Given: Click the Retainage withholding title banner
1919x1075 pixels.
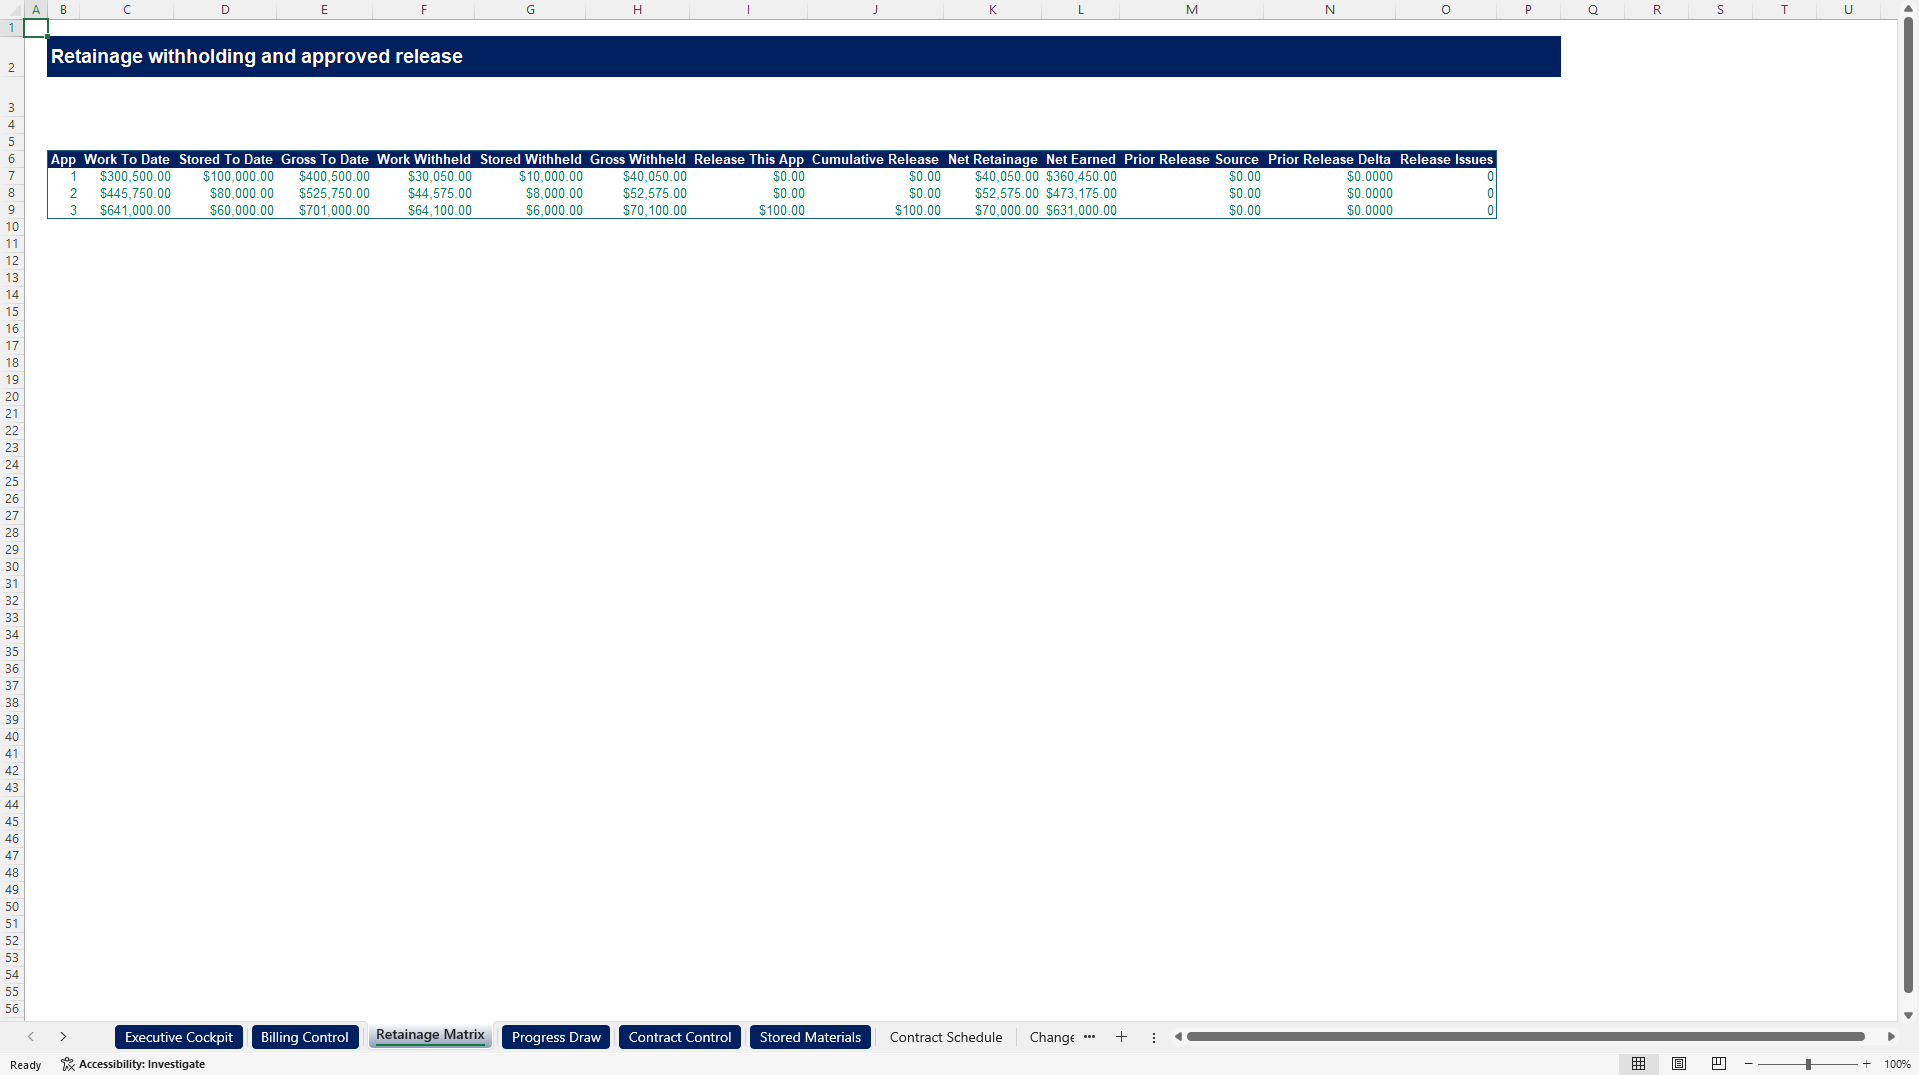Looking at the screenshot, I should coord(803,56).
